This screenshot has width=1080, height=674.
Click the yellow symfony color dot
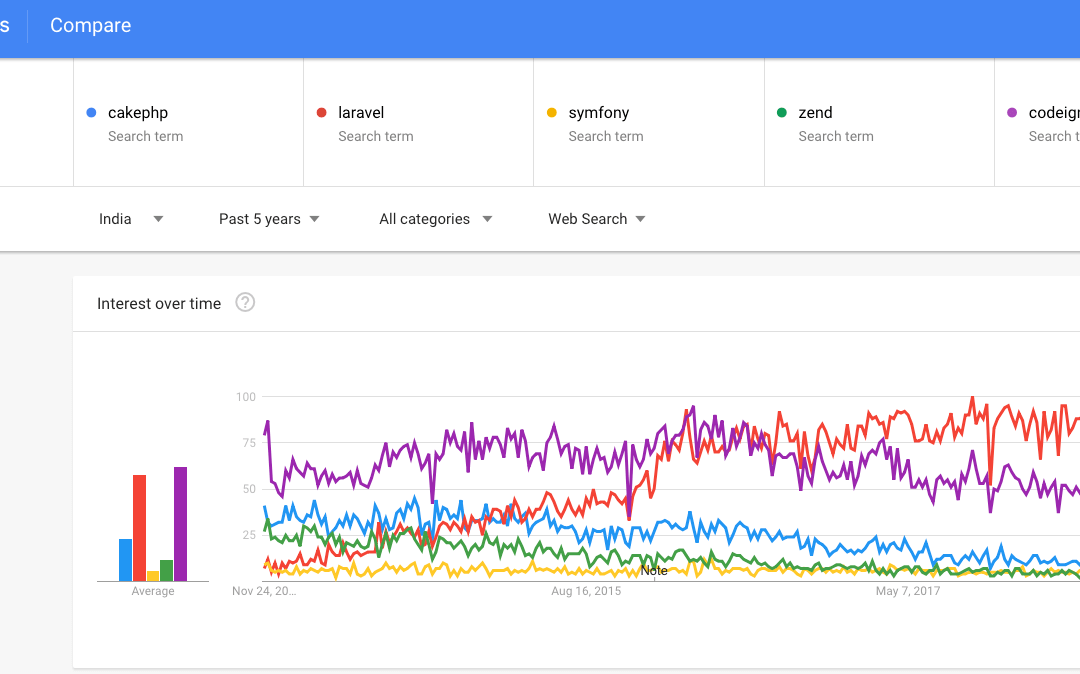tap(551, 113)
